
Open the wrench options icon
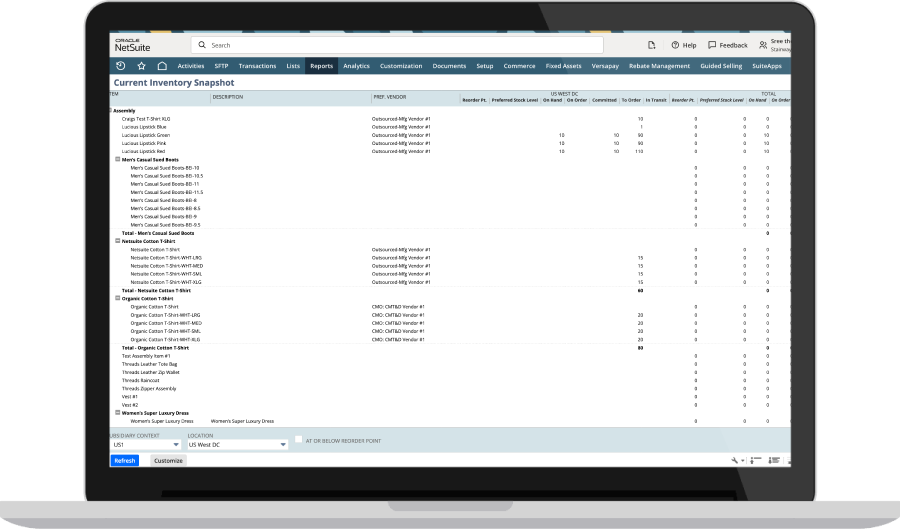736,460
